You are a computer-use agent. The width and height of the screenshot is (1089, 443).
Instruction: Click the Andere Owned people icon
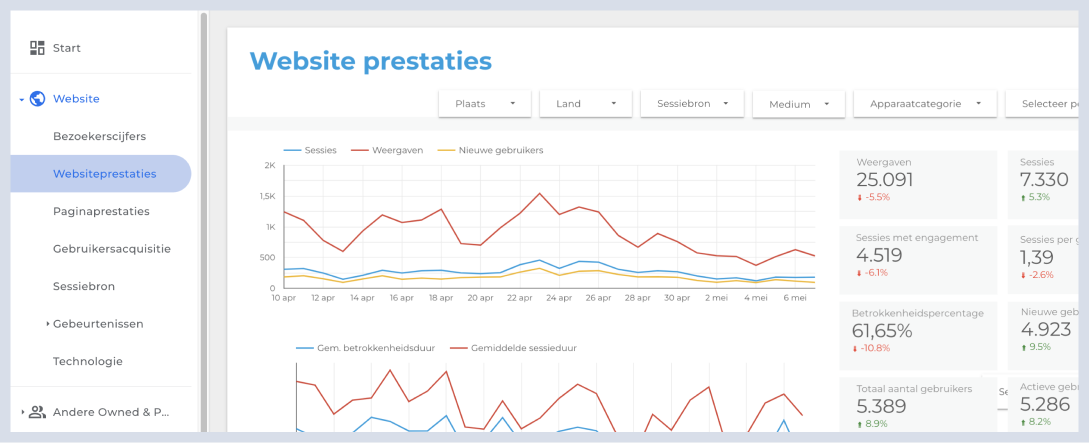pyautogui.click(x=37, y=412)
